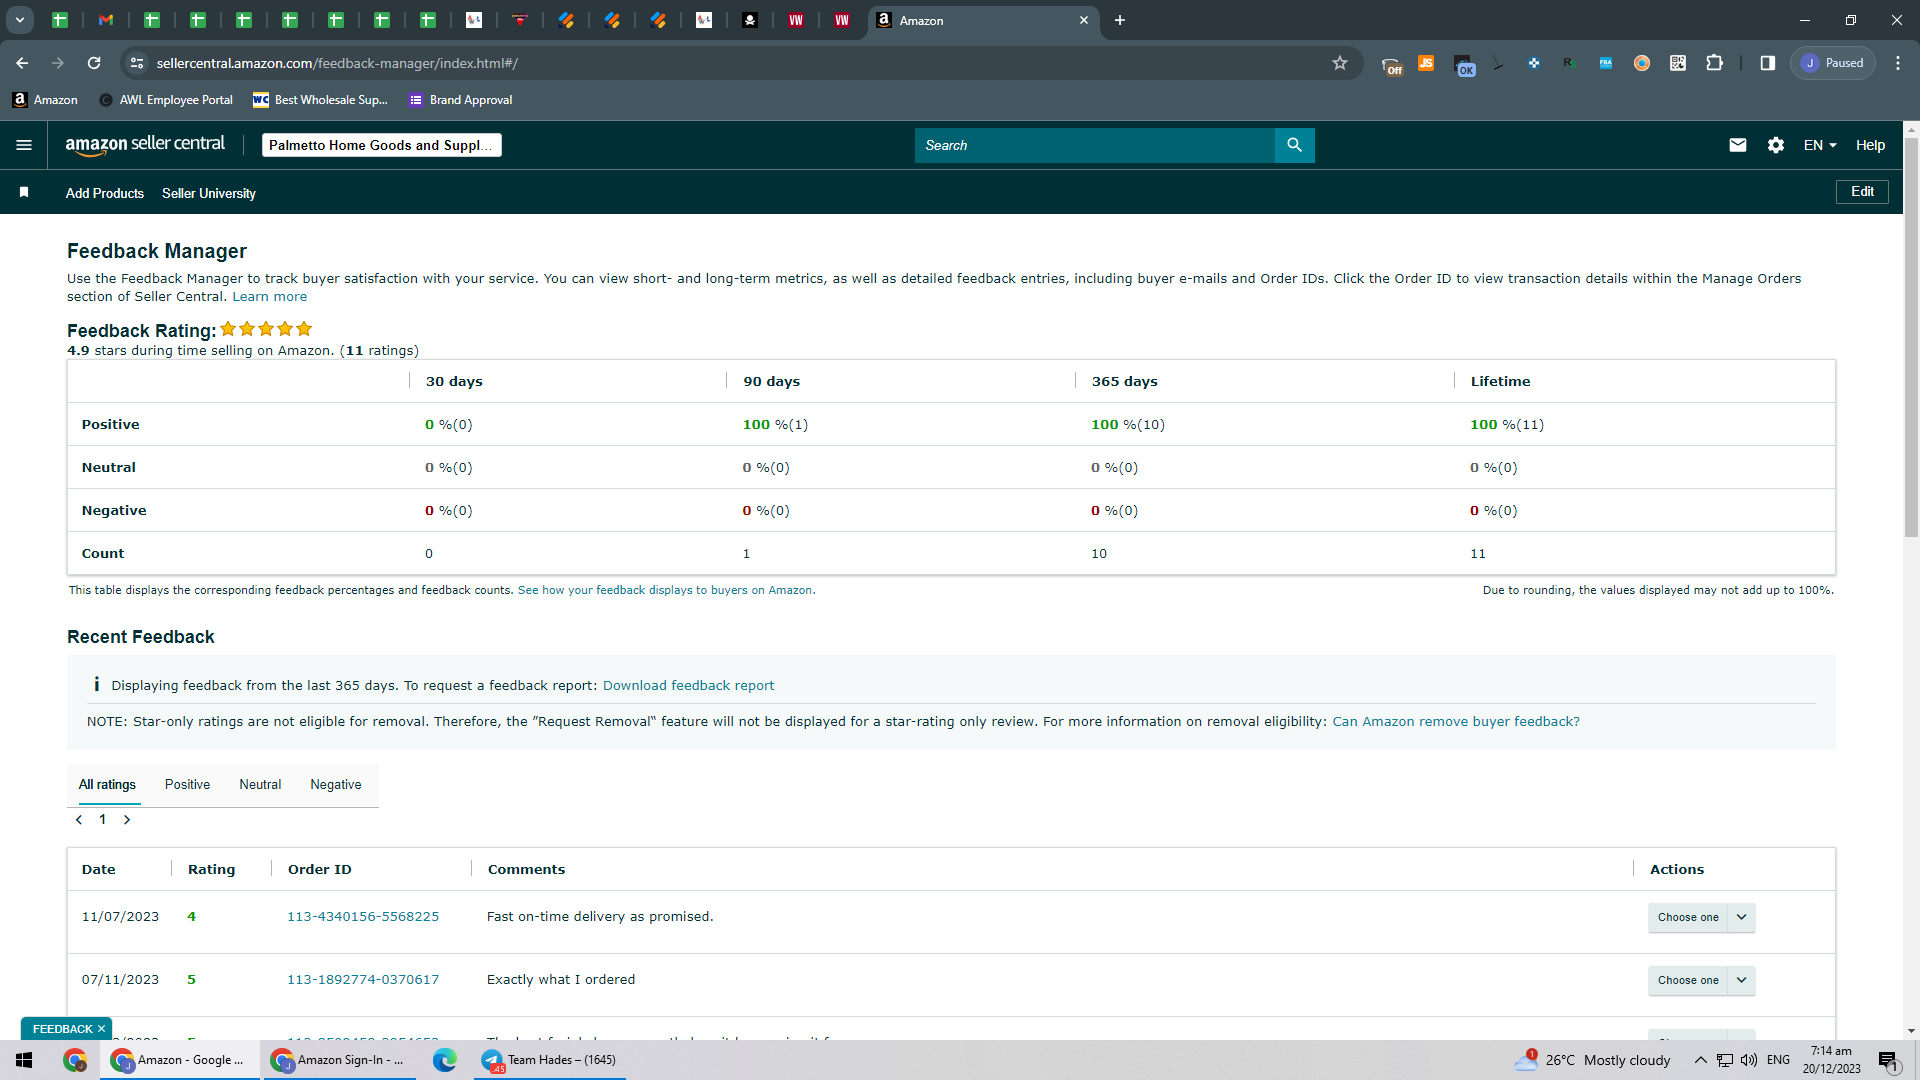Click the Paused profile button
Image resolution: width=1920 pixels, height=1080 pixels.
(1833, 63)
